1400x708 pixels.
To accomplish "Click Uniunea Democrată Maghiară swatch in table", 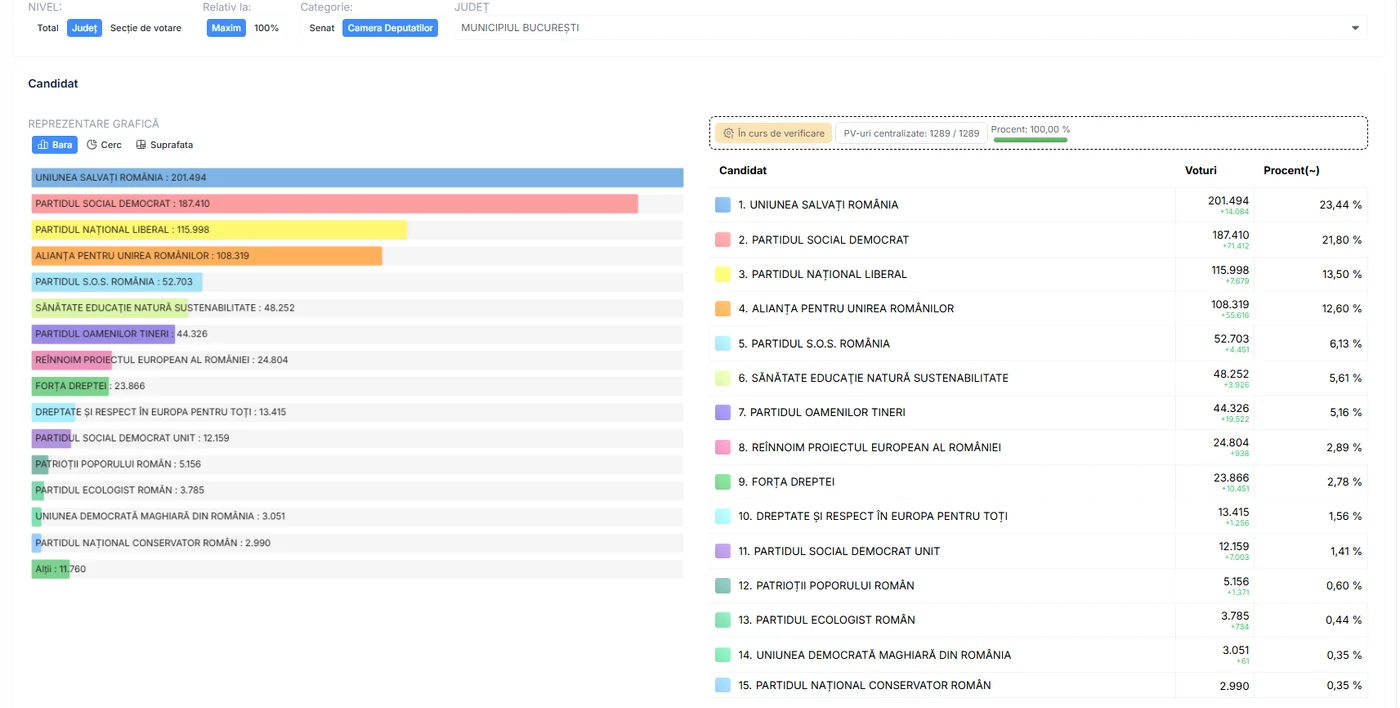I will tap(723, 655).
